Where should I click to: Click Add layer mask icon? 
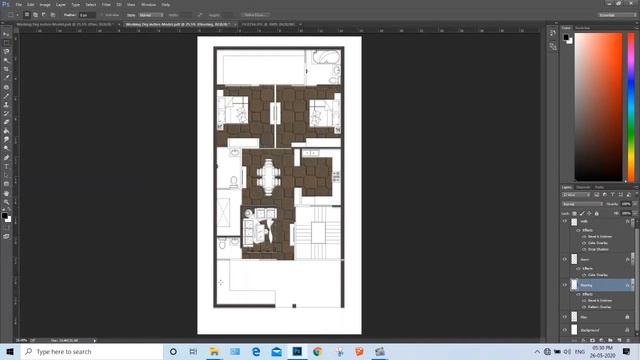(x=592, y=340)
